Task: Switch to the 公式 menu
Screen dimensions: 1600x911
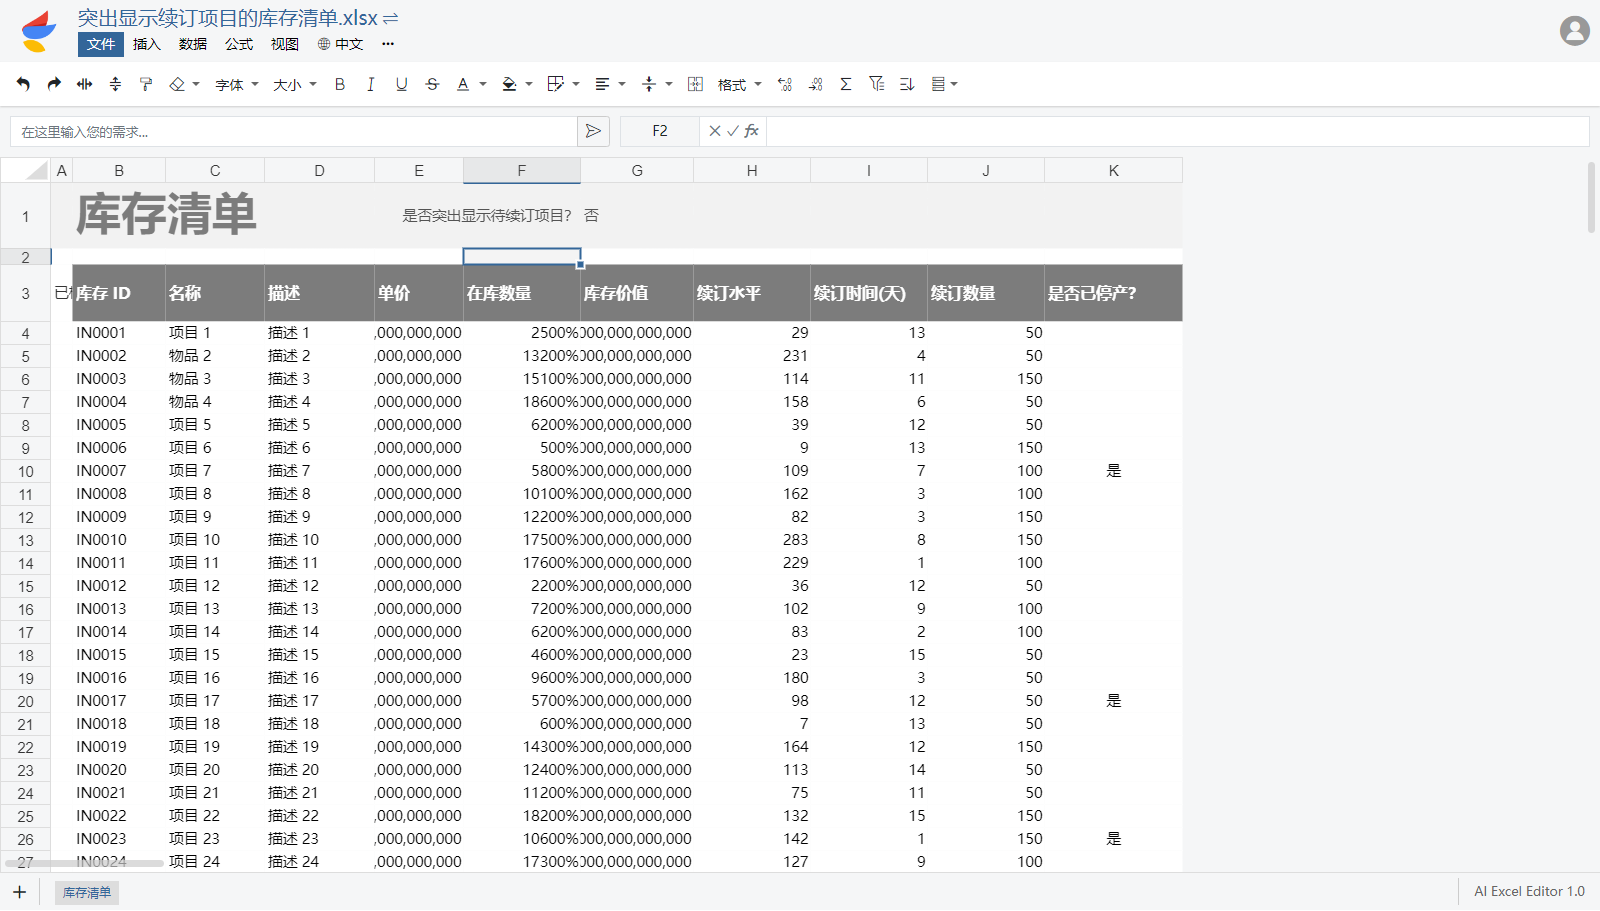Action: click(x=238, y=44)
